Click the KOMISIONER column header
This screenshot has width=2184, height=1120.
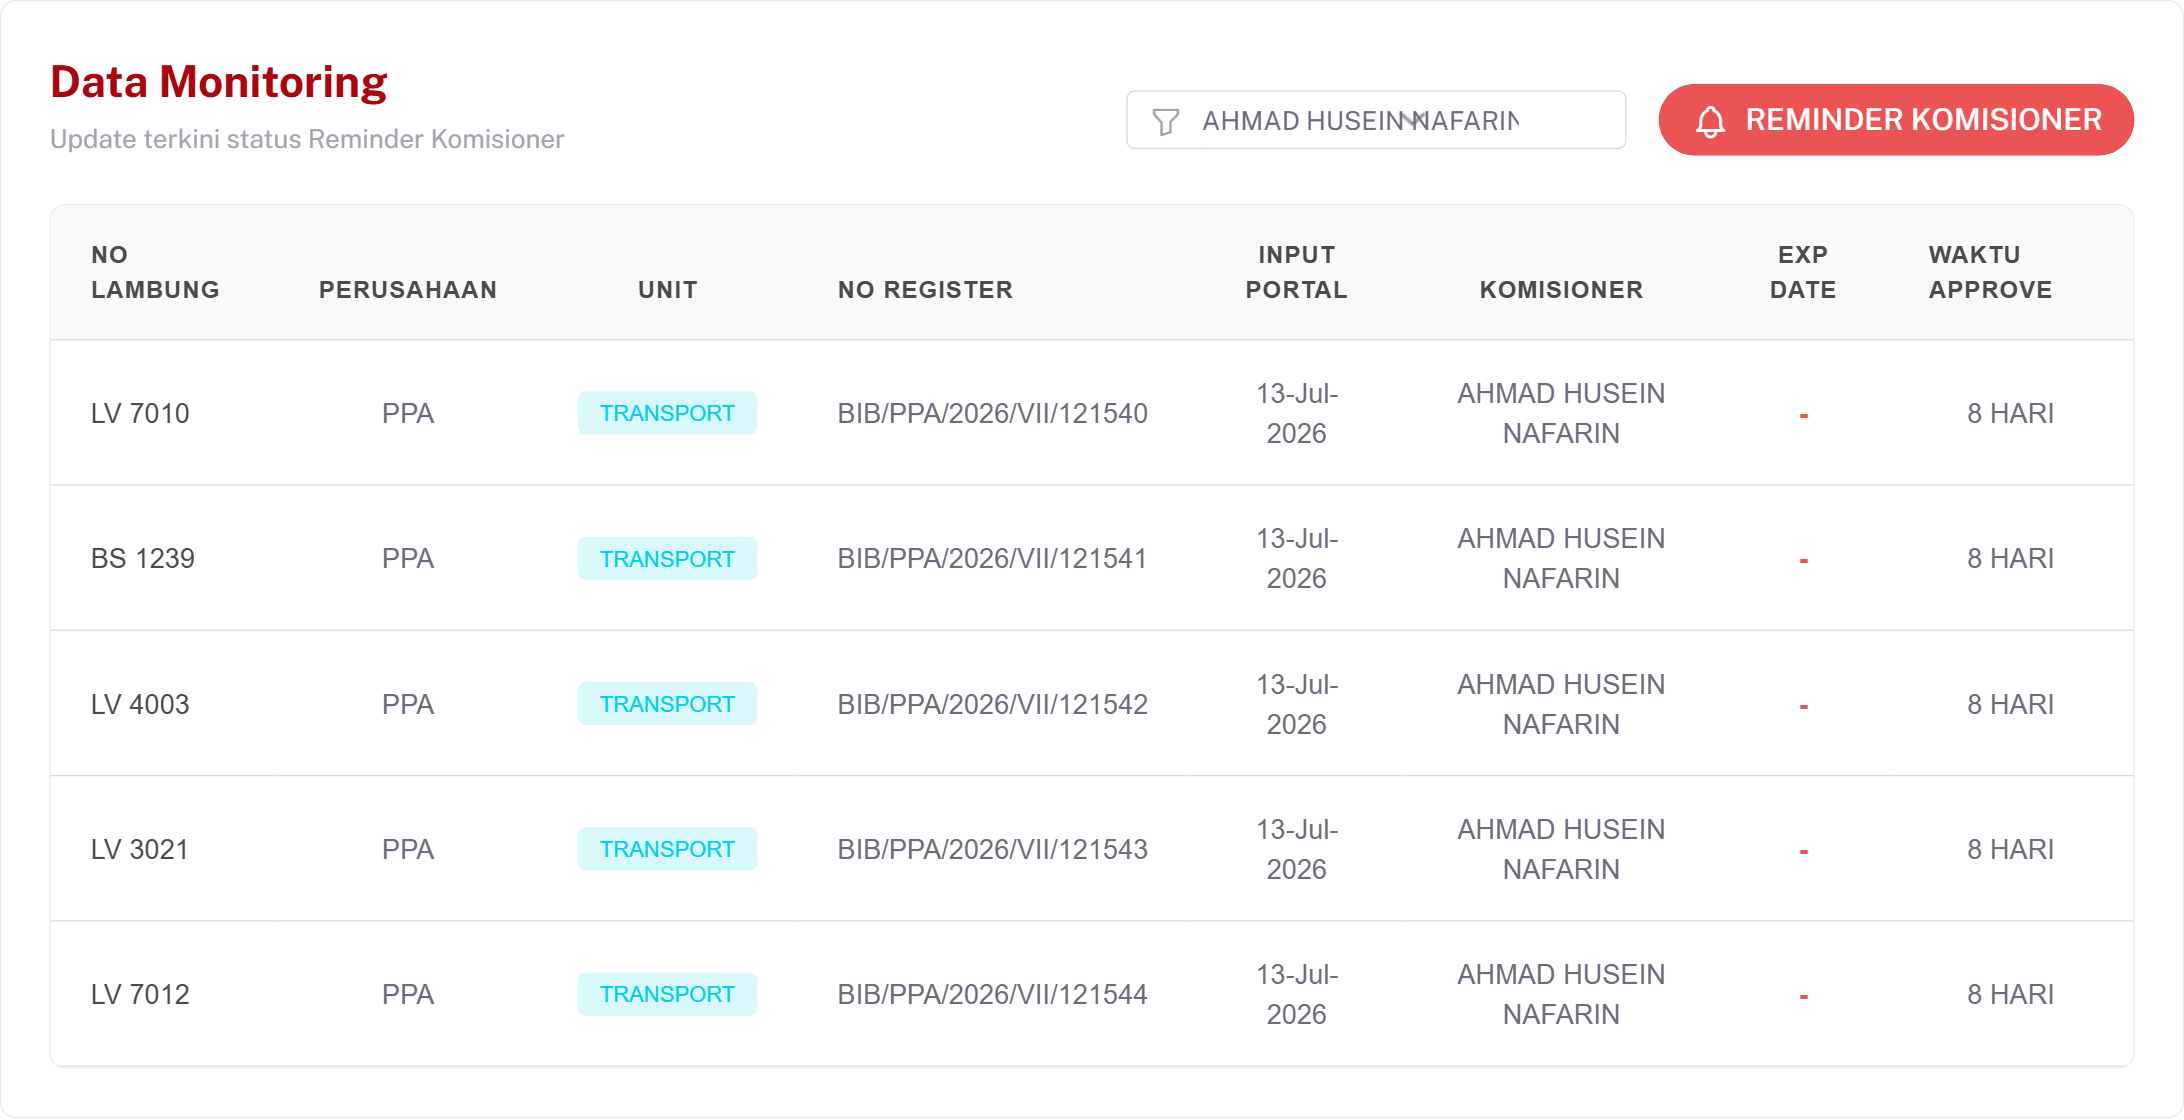click(1562, 290)
